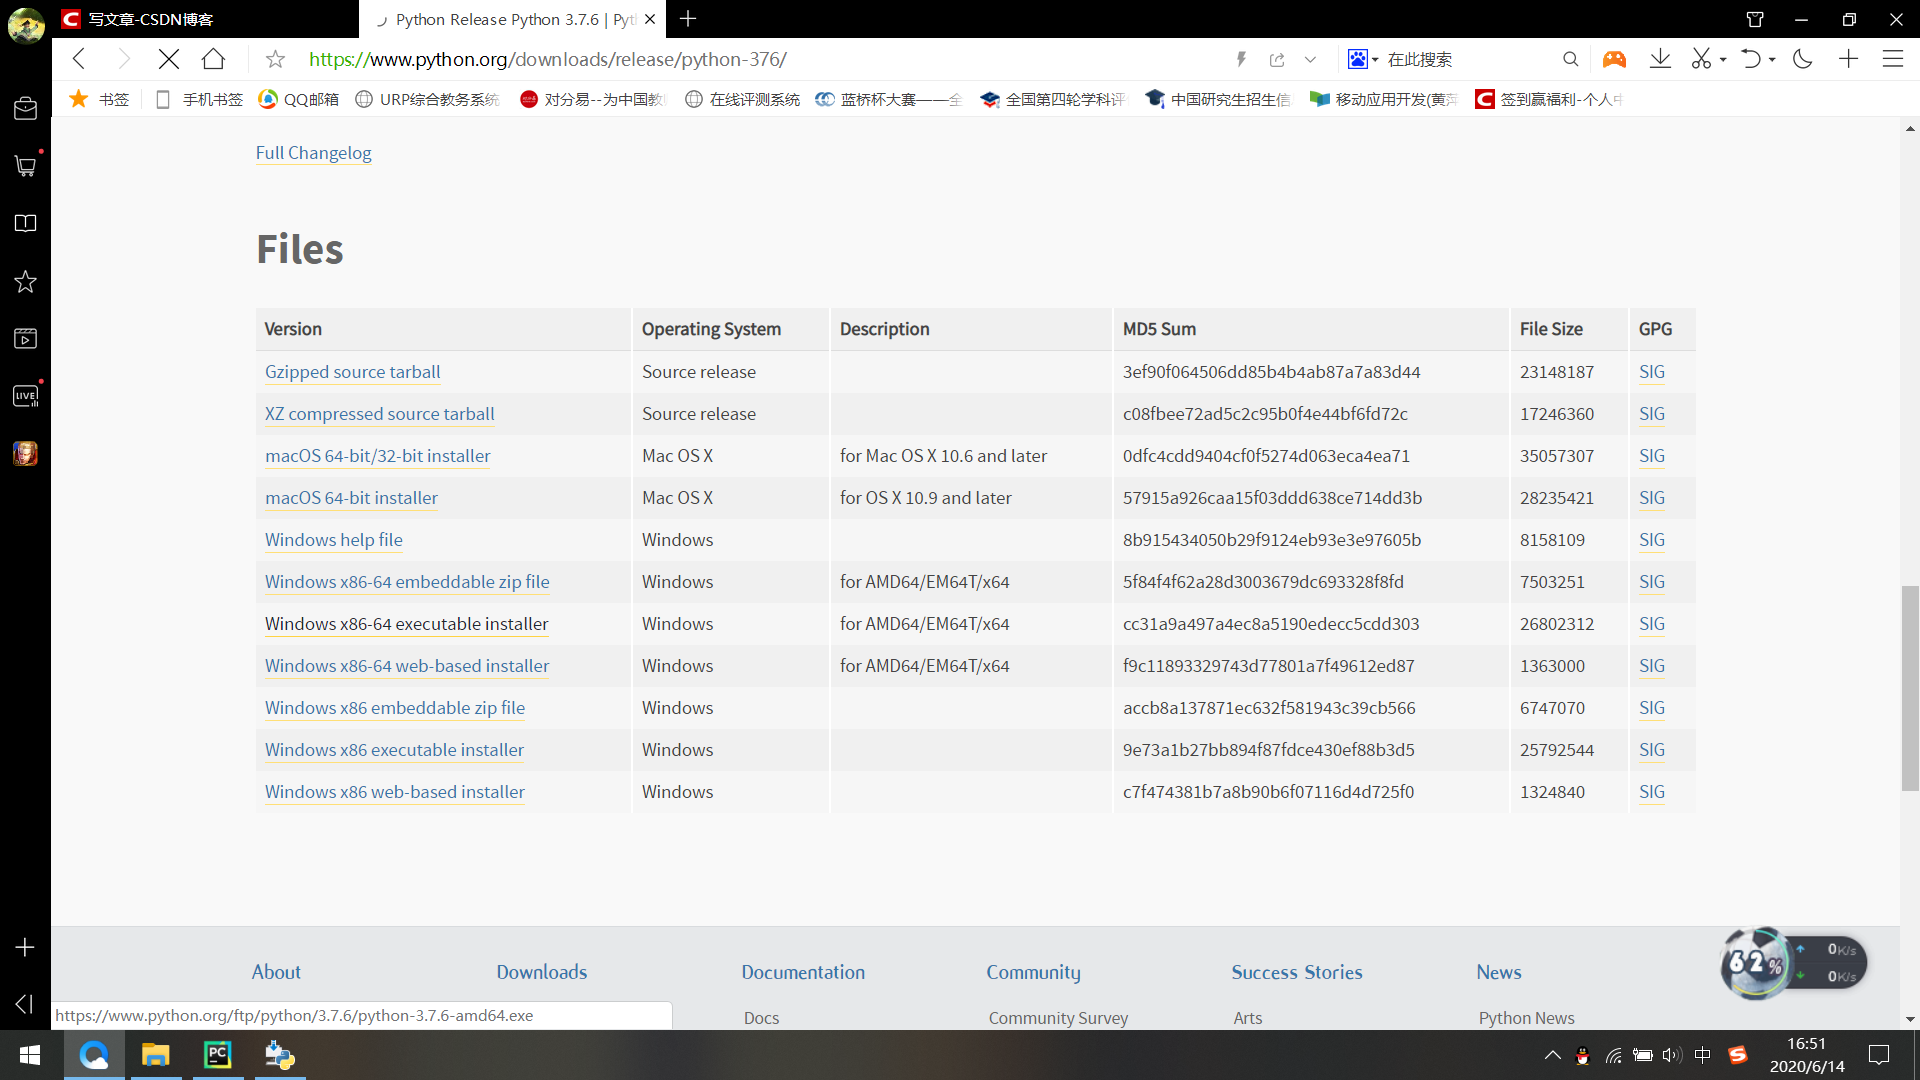Toggle the 中 input method indicator
Screen dimensions: 1920x1080
[1703, 1055]
